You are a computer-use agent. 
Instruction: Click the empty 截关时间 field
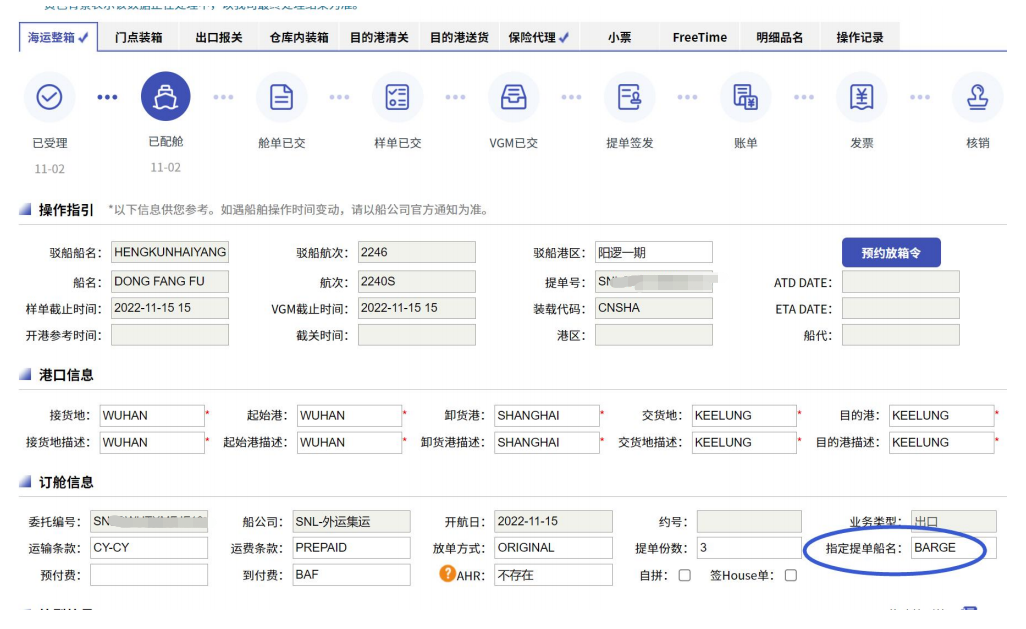(x=417, y=335)
